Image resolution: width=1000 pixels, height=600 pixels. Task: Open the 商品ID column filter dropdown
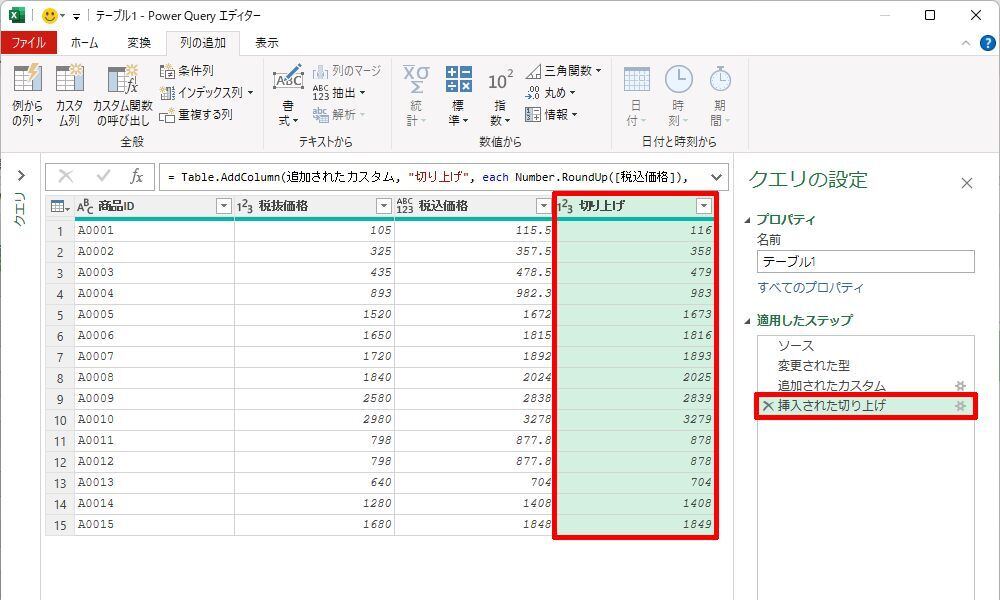click(224, 206)
